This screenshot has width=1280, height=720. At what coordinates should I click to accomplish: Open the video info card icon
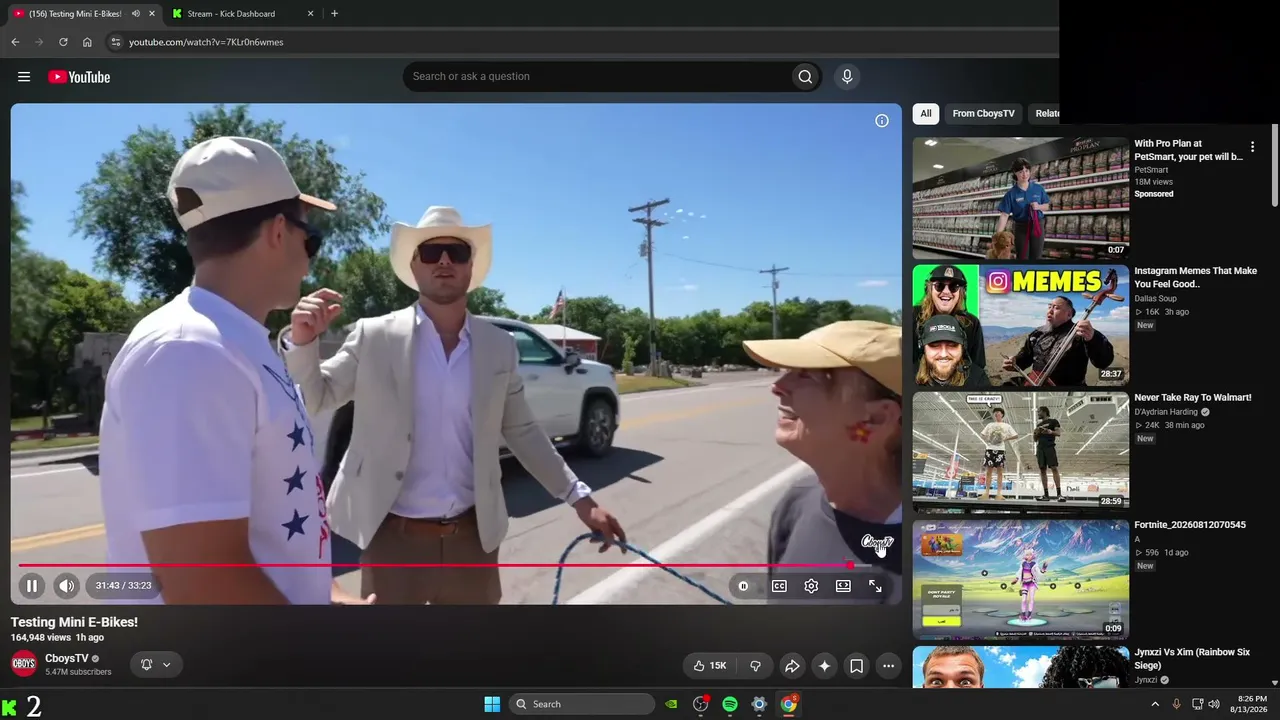coord(882,121)
